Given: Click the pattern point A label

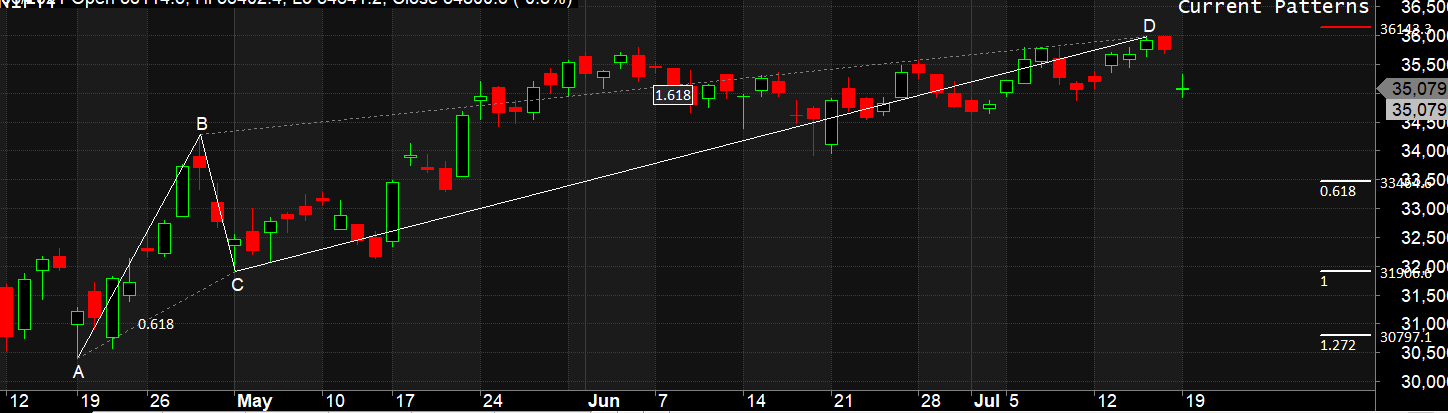Looking at the screenshot, I should (x=78, y=372).
